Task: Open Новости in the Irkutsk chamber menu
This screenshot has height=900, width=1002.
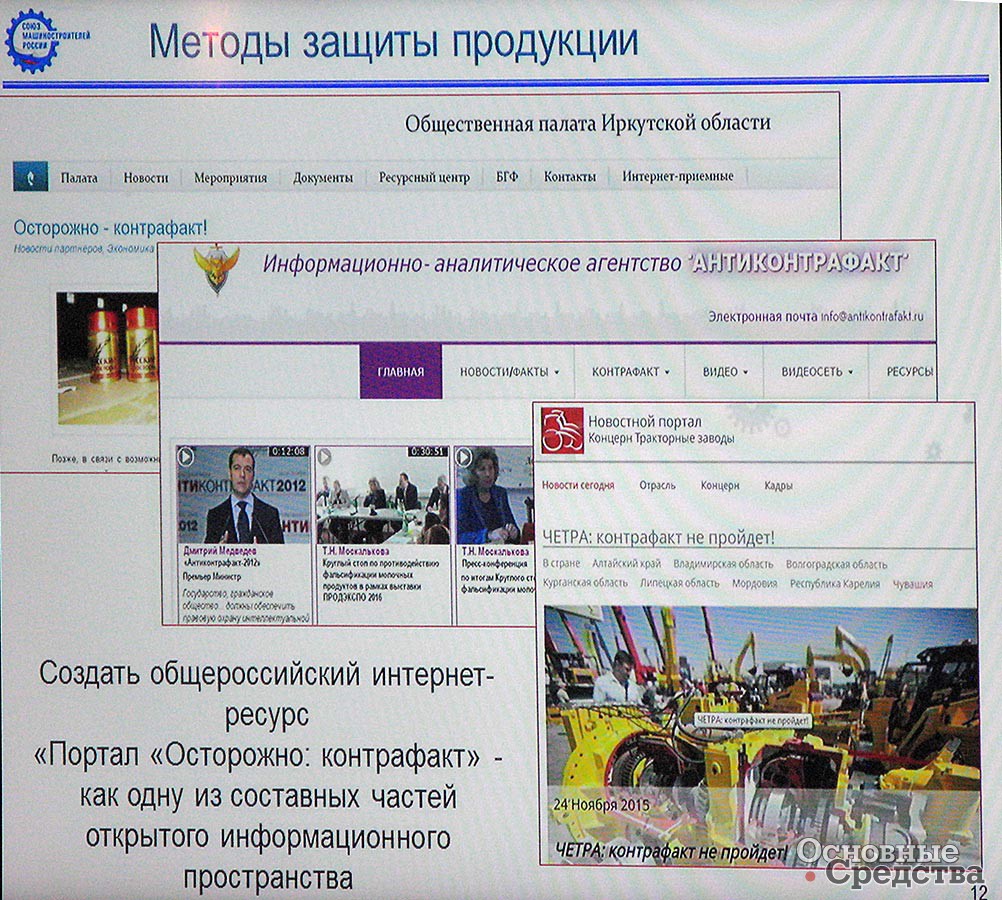Action: point(146,178)
